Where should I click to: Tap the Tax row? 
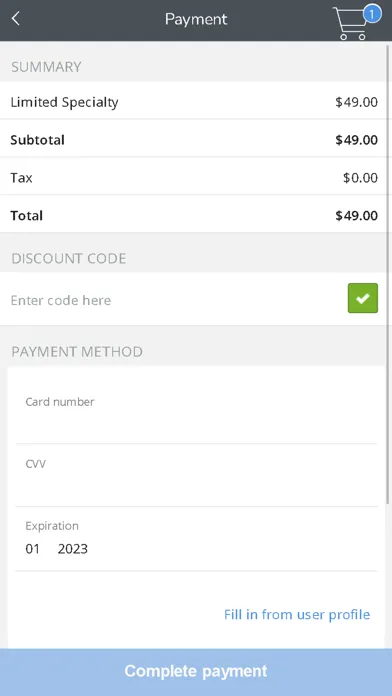click(x=194, y=178)
